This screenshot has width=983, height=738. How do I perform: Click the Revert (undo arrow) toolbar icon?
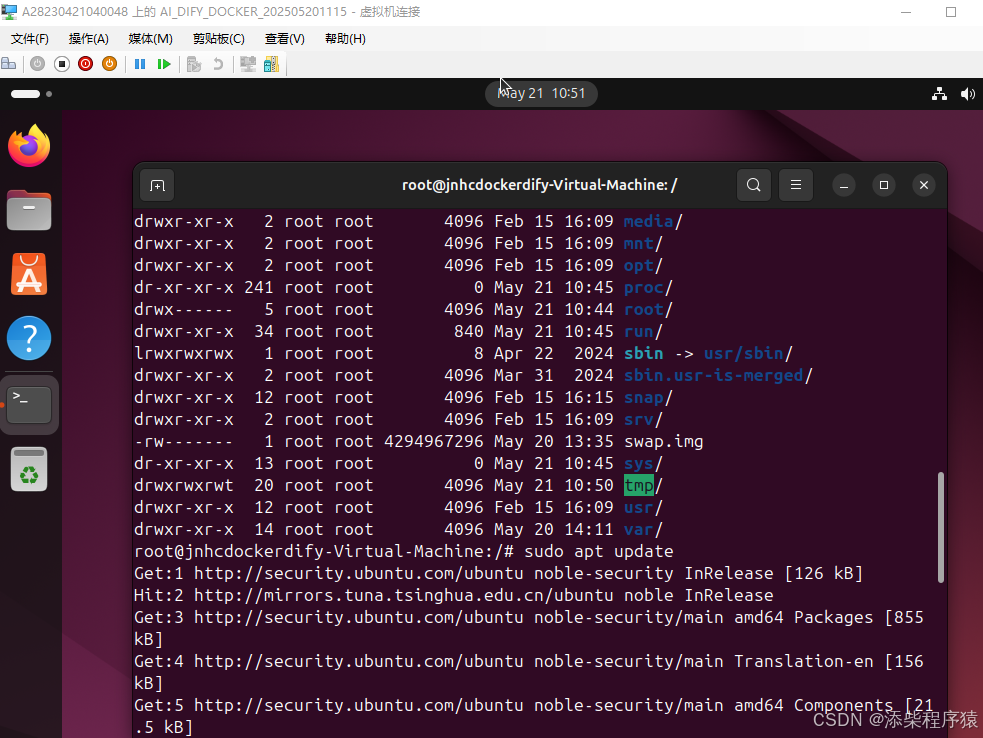(218, 64)
